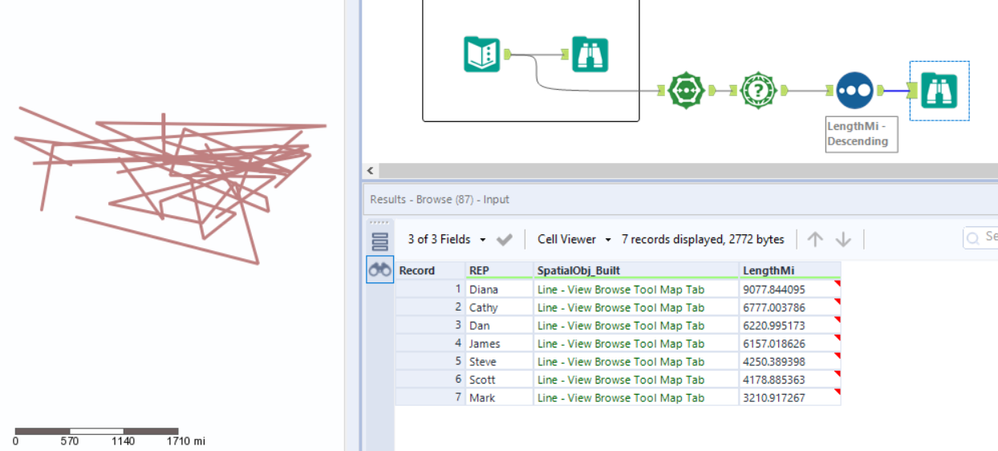
Task: Click the Results panel drag handle dots
Action: (x=379, y=223)
